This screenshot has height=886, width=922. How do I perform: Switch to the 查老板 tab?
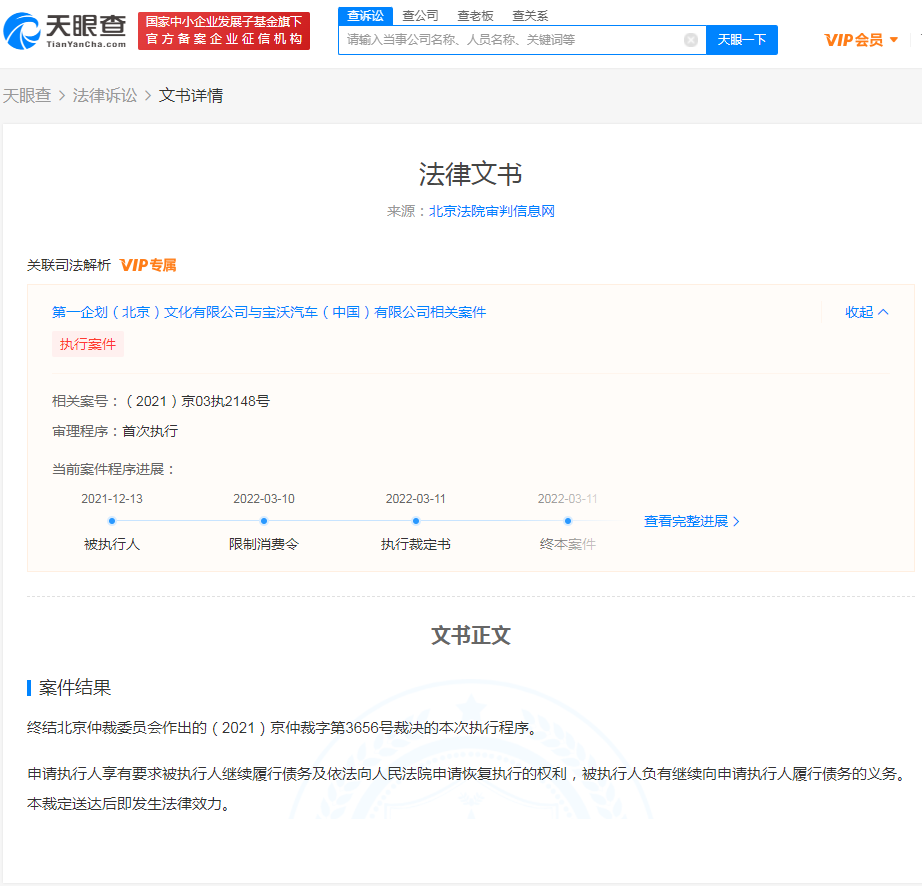[475, 16]
